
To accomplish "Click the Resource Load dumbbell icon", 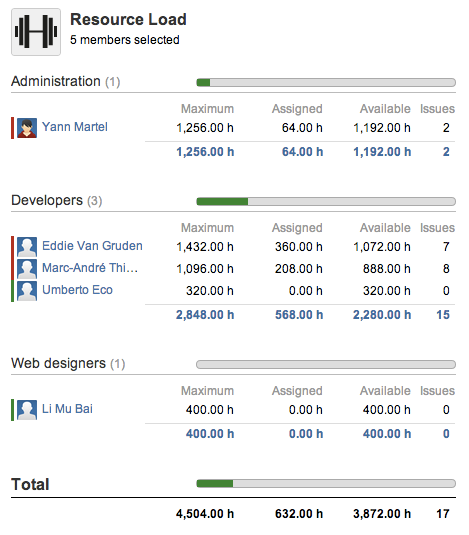I will pos(36,32).
